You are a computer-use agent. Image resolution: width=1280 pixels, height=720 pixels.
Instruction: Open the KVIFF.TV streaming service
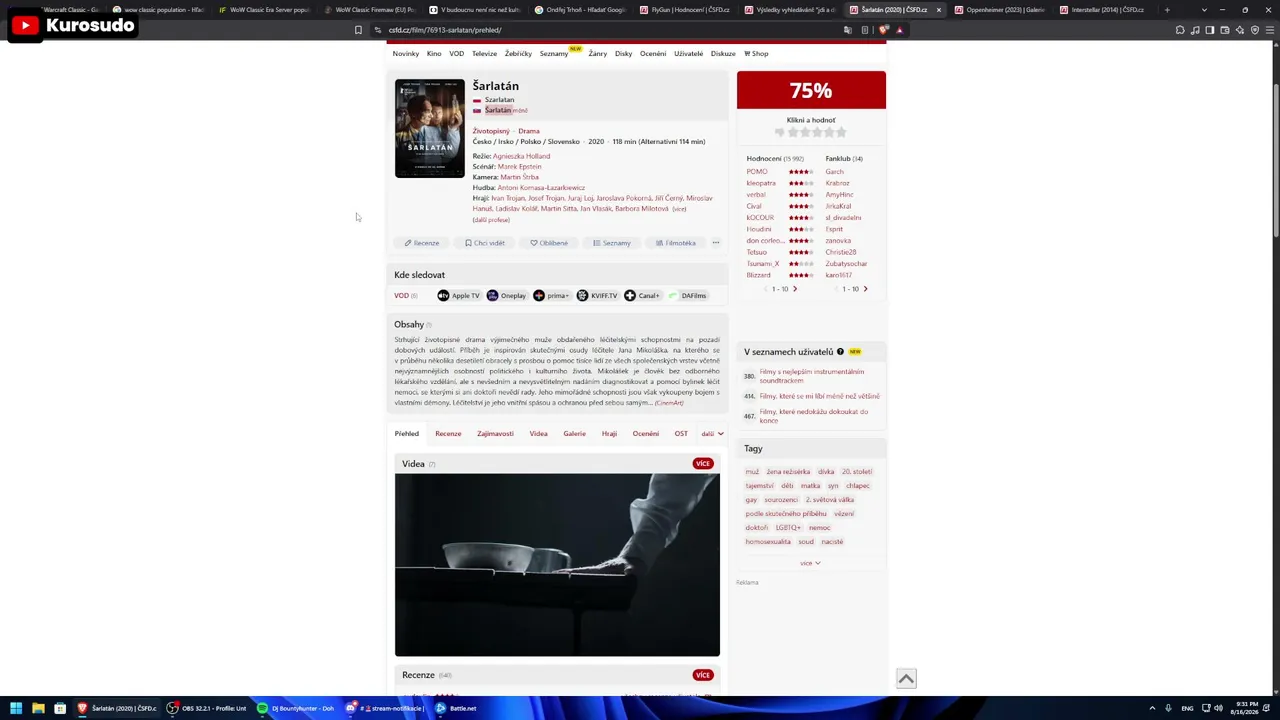[x=597, y=296]
